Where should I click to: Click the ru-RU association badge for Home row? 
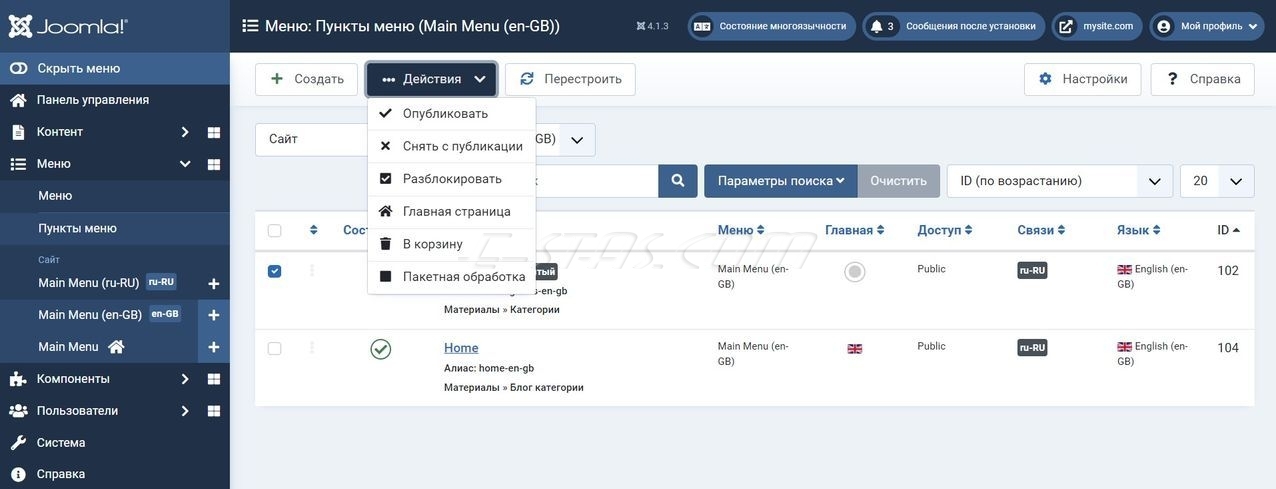(x=1032, y=348)
